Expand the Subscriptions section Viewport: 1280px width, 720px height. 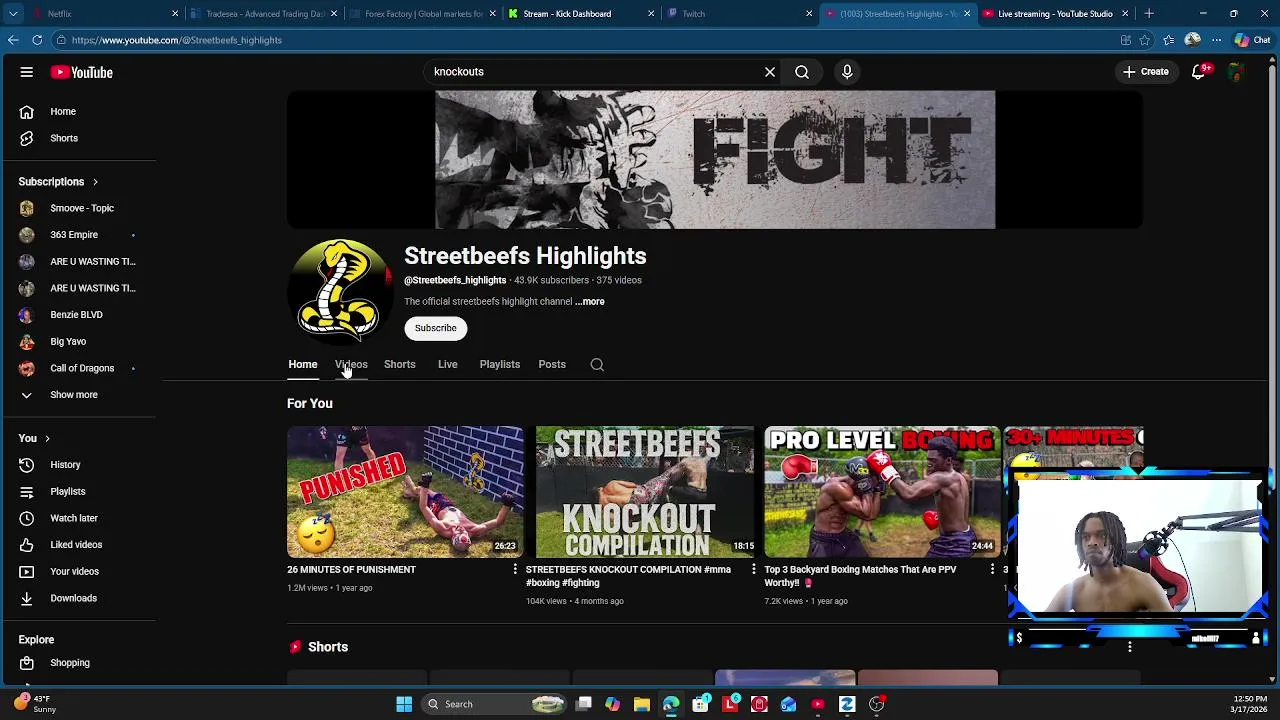click(x=58, y=182)
